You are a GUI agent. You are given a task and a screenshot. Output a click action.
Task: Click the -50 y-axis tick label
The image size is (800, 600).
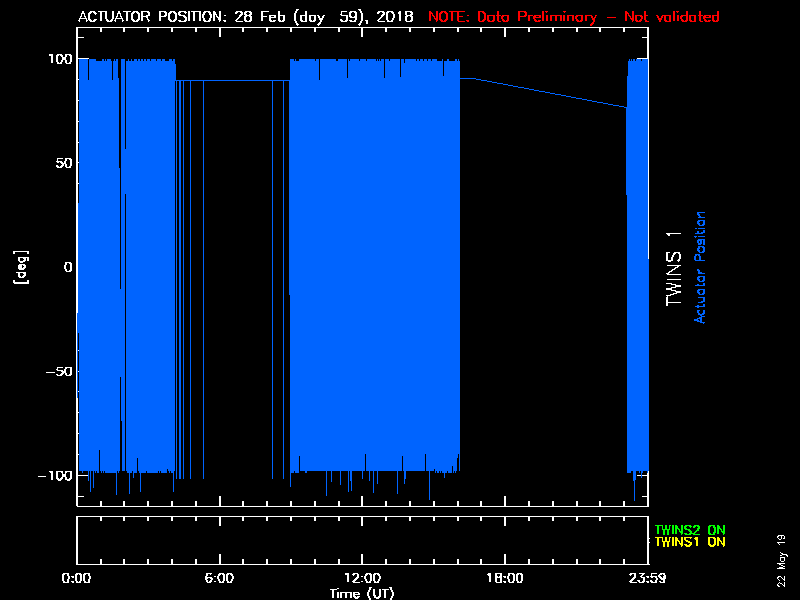tap(59, 371)
